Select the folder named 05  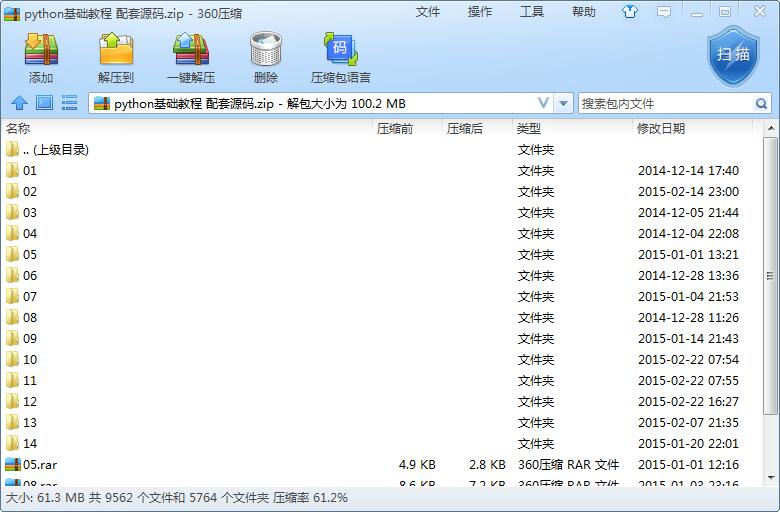point(30,254)
